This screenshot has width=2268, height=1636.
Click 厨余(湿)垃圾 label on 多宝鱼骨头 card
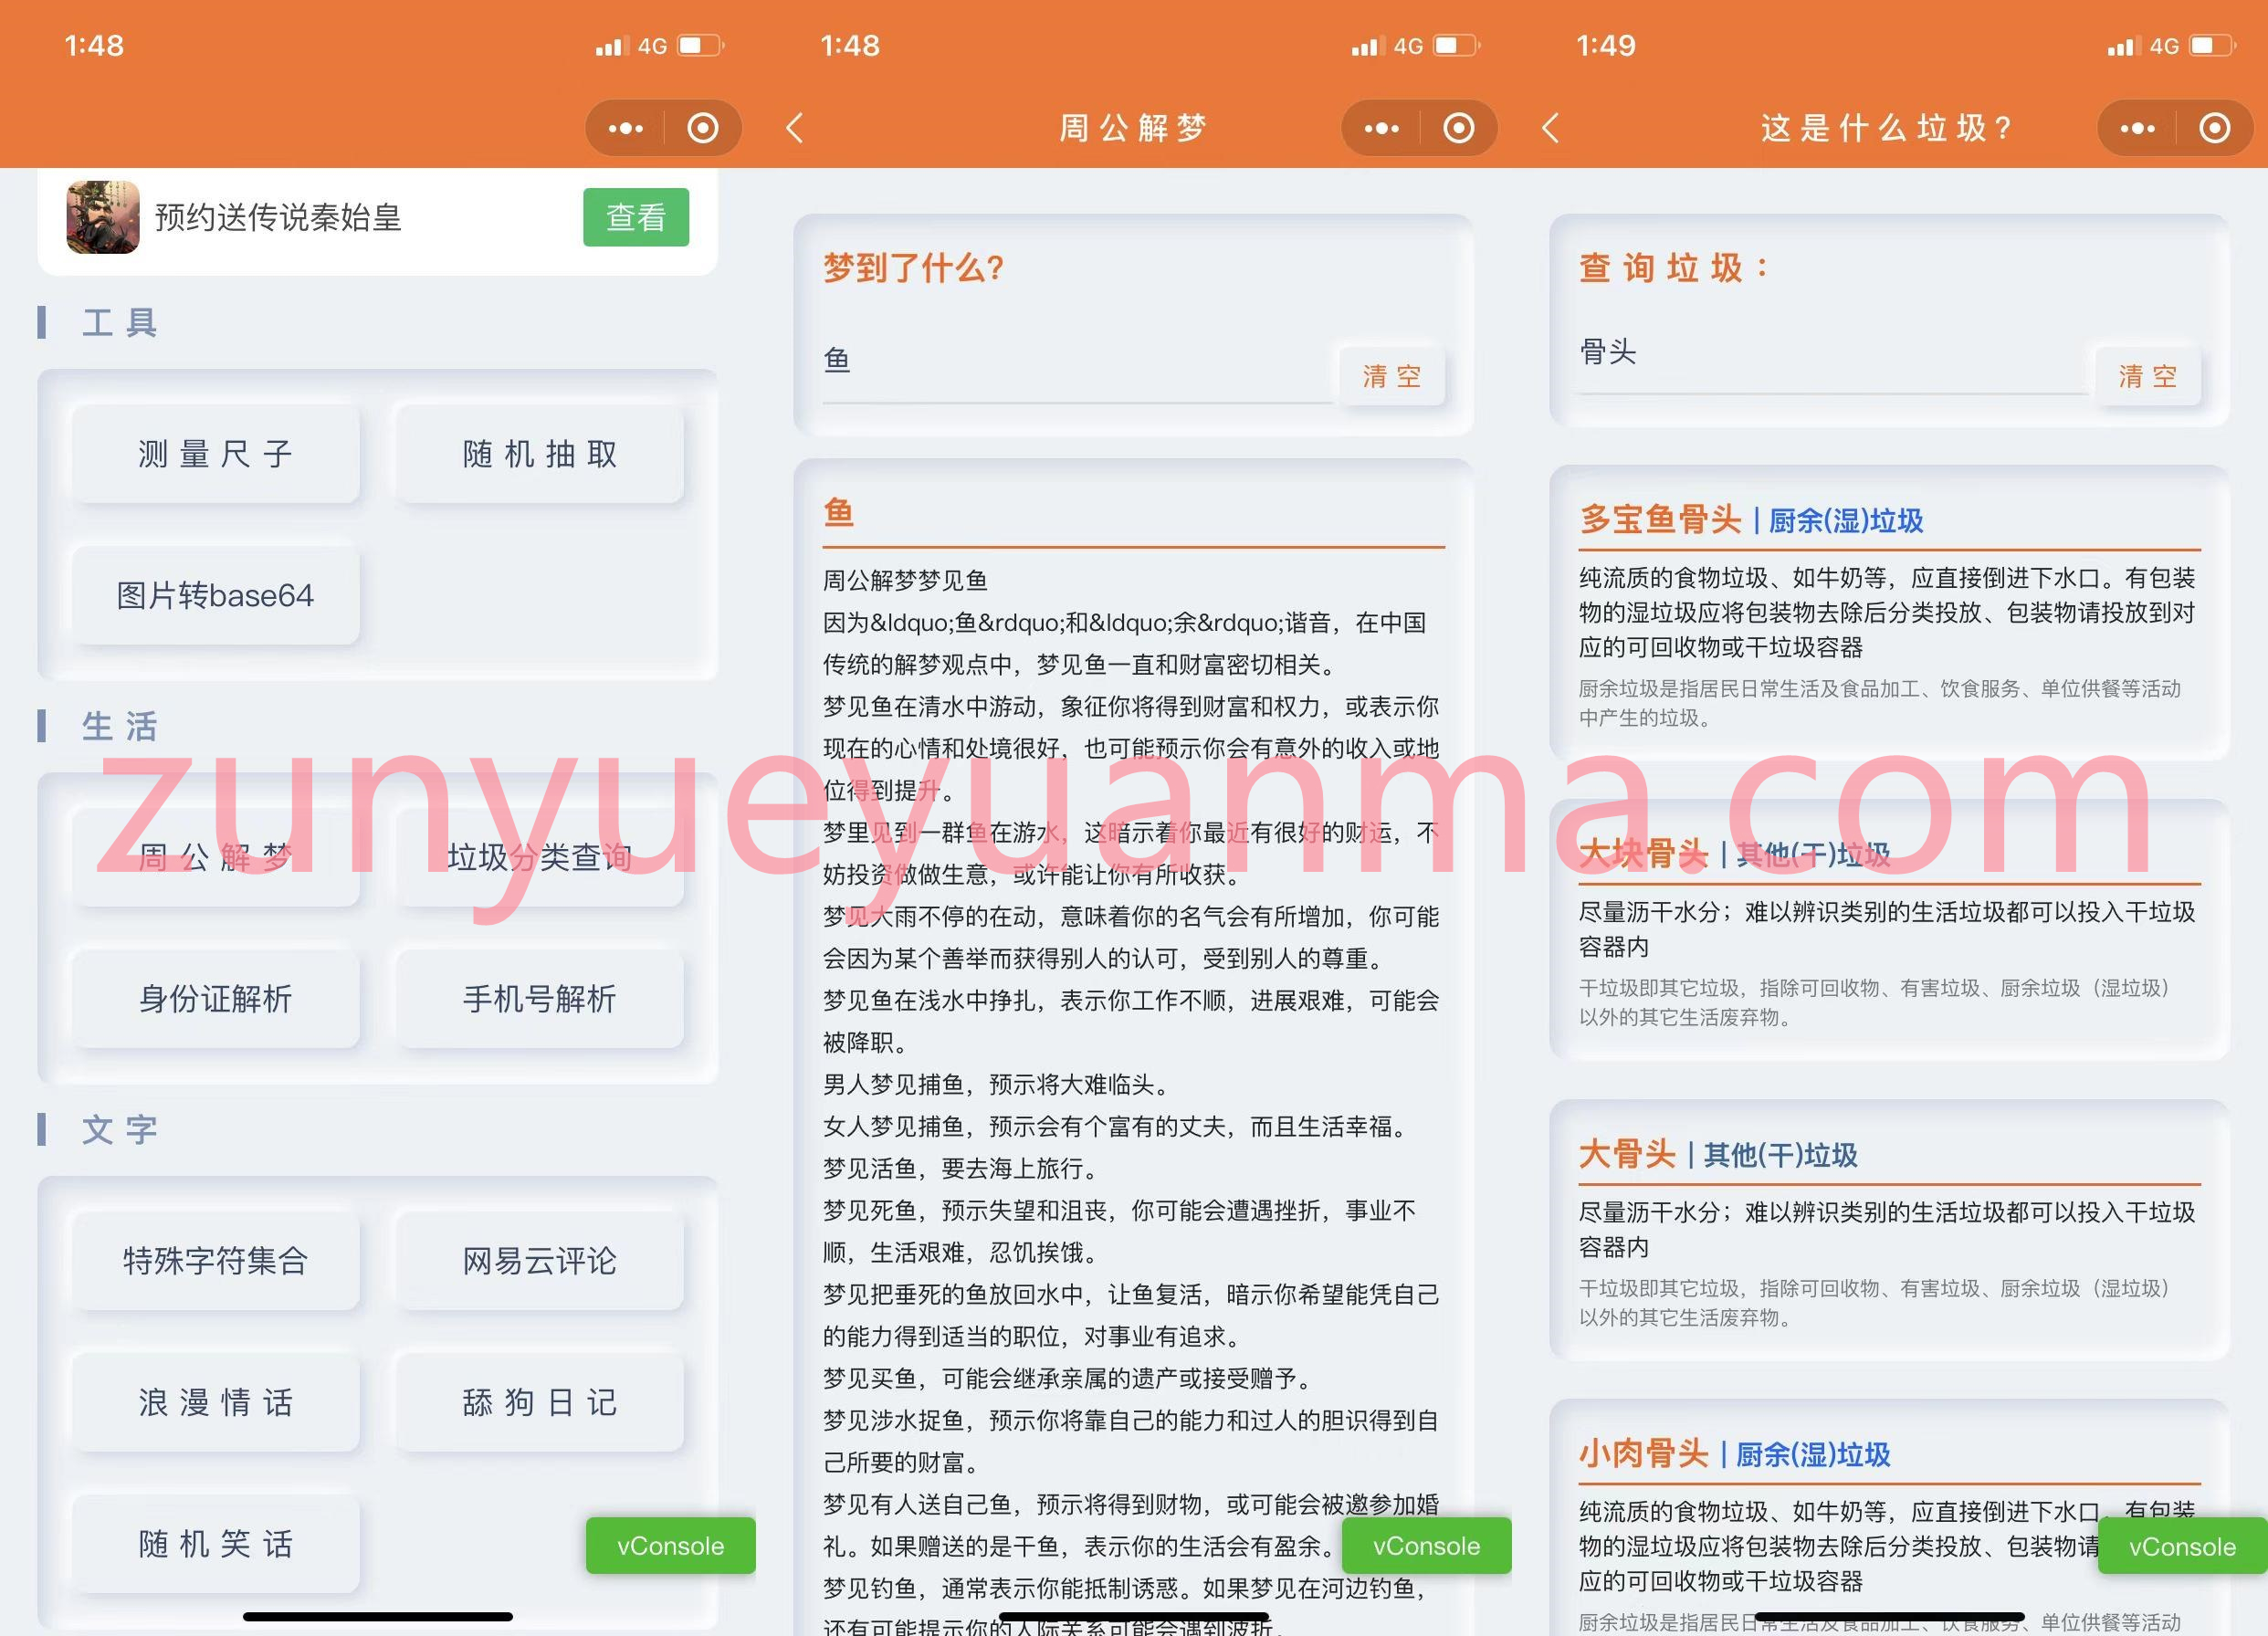[x=1846, y=521]
